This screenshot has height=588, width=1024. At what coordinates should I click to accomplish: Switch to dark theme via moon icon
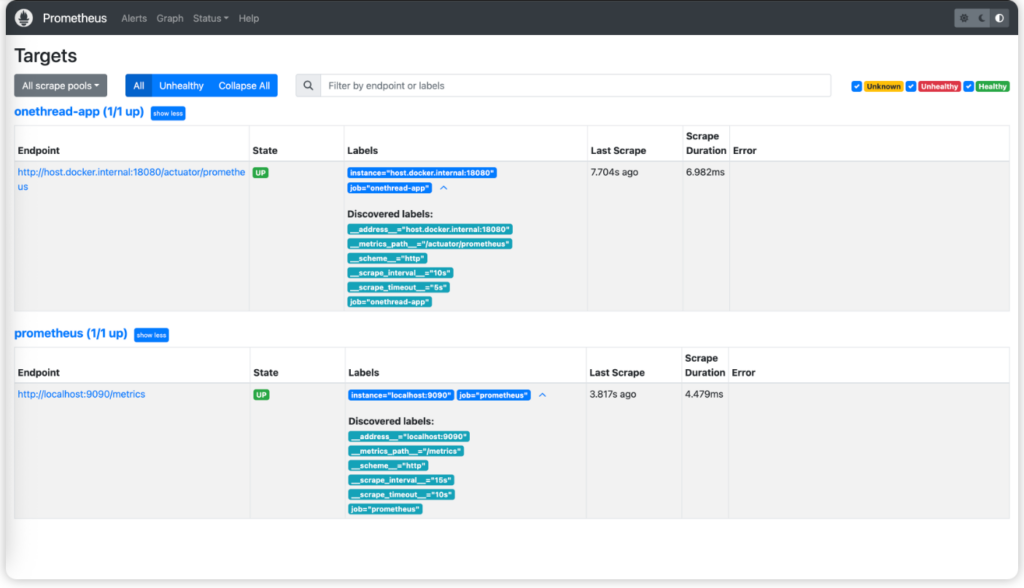click(x=981, y=18)
